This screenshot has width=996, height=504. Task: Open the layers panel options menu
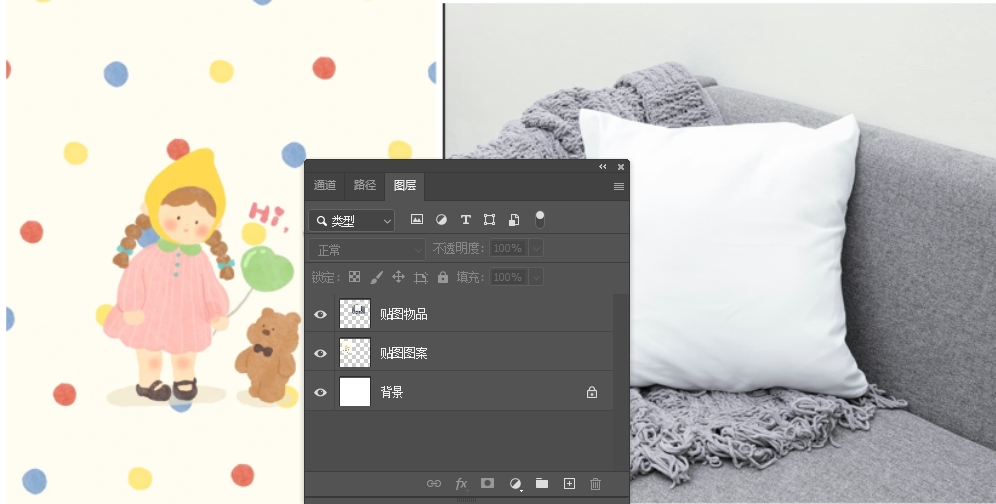[x=619, y=187]
